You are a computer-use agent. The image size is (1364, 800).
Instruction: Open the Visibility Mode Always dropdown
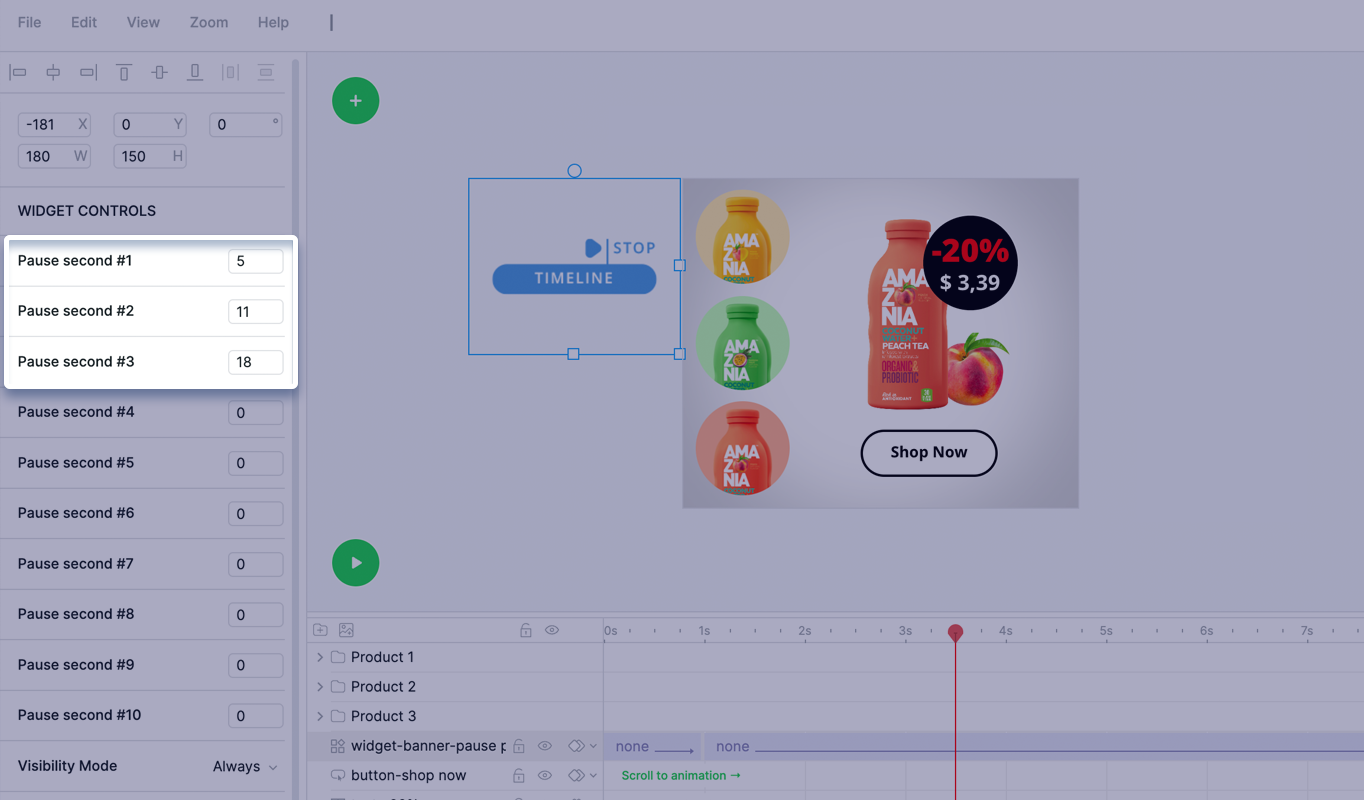pos(245,766)
